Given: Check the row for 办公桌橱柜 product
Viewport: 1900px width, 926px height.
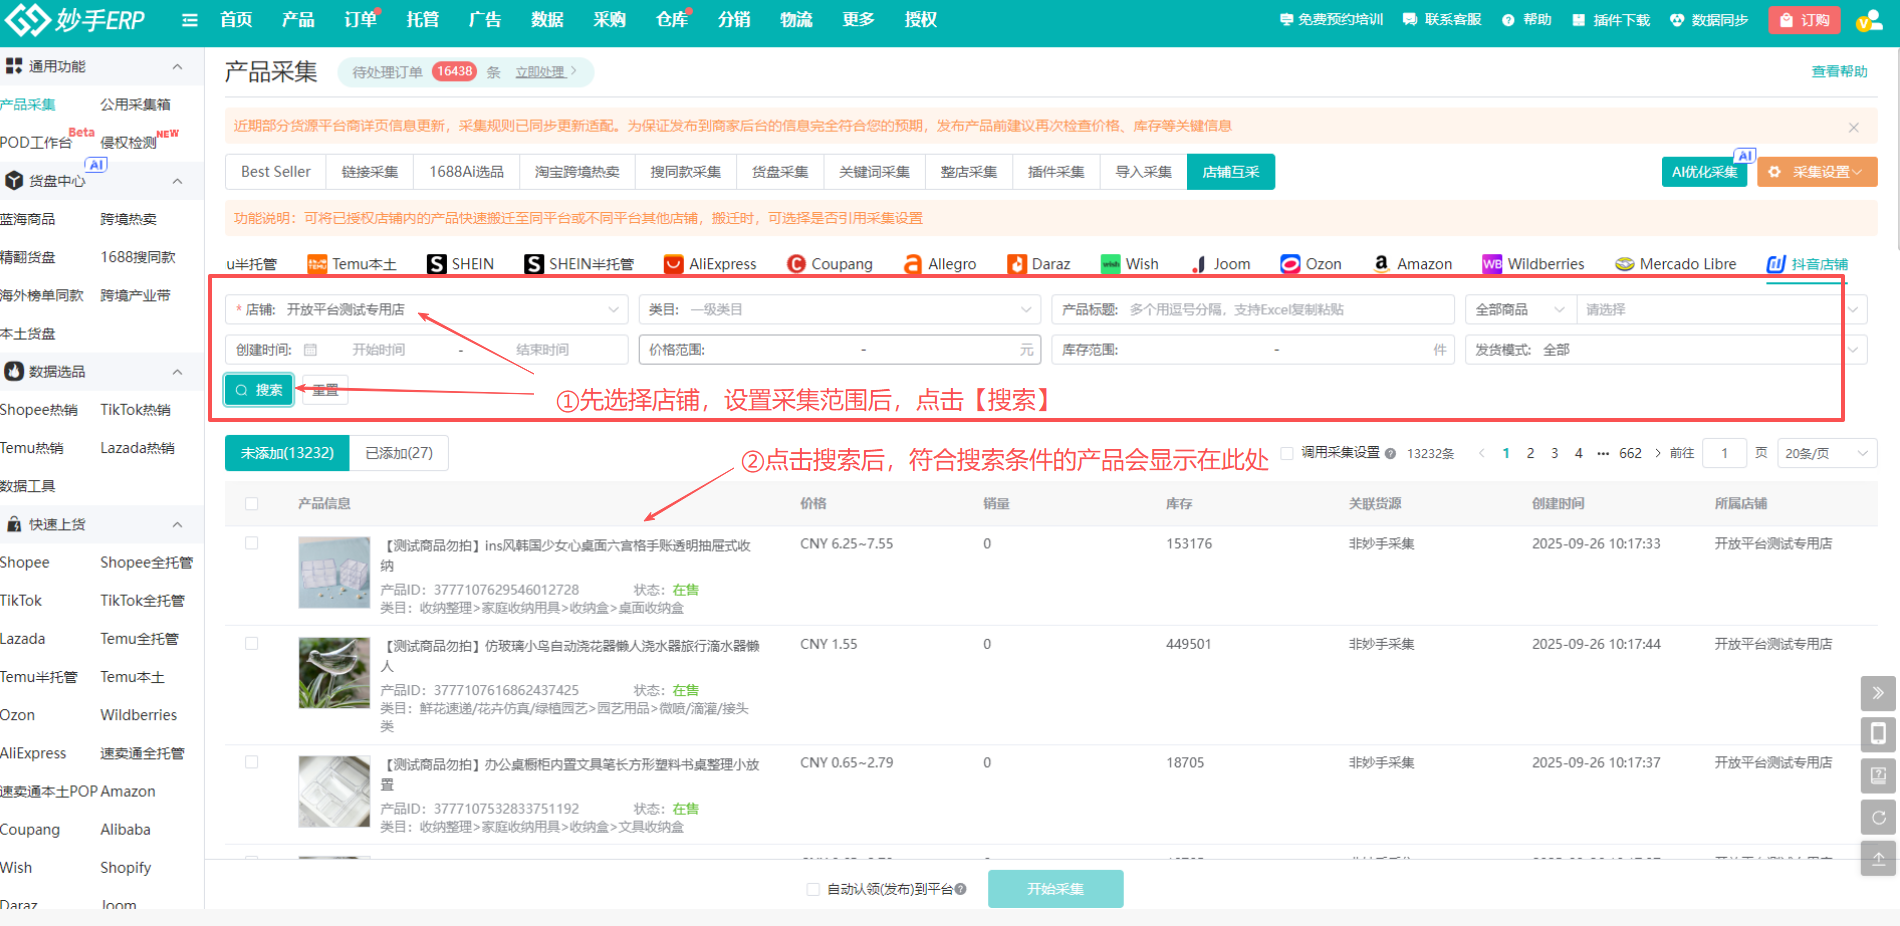Looking at the screenshot, I should 252,762.
